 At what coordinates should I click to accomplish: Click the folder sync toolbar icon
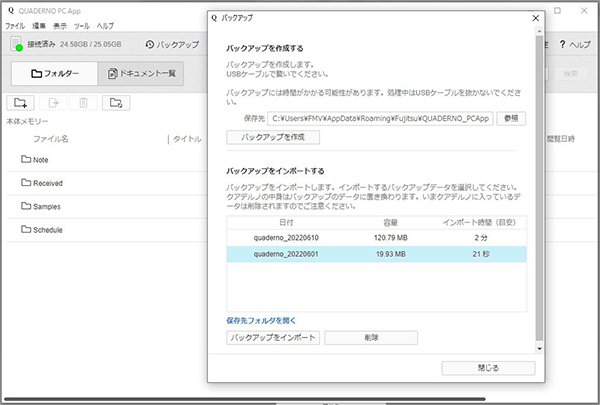point(116,103)
